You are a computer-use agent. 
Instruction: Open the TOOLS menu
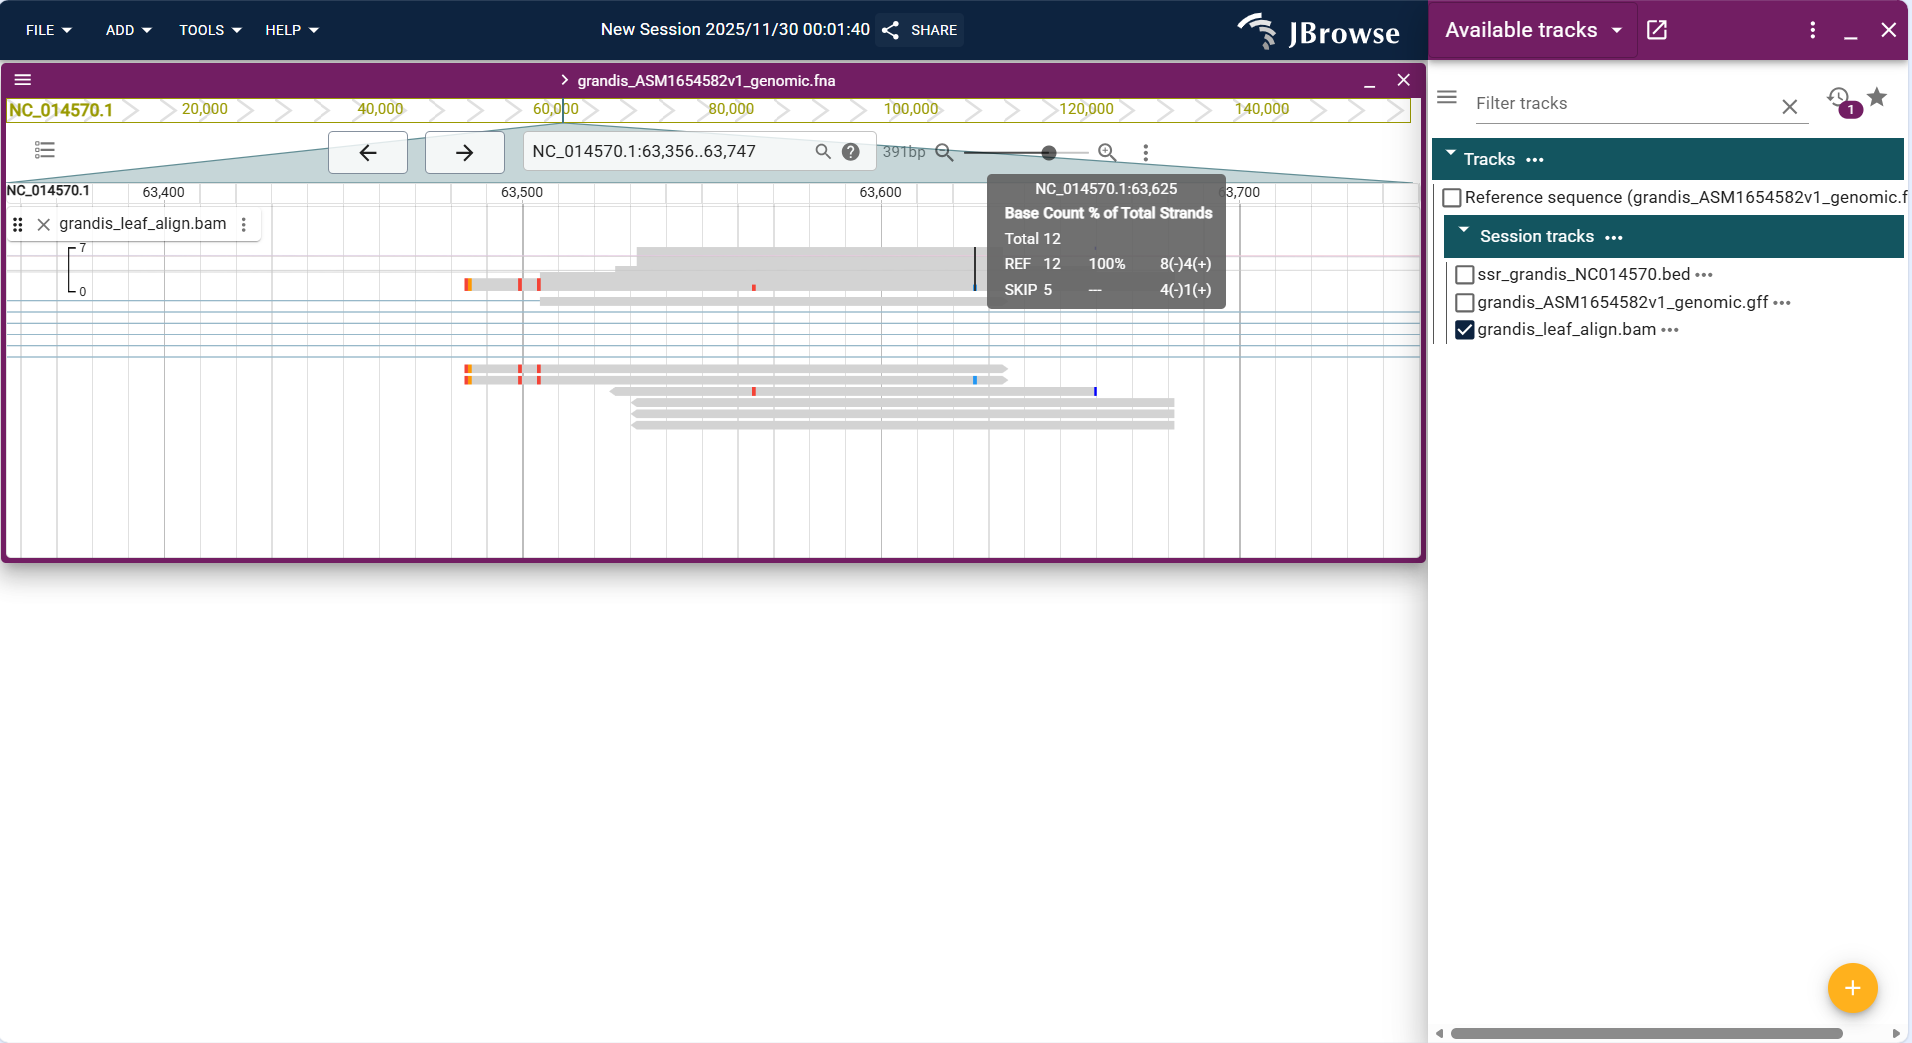click(x=209, y=30)
